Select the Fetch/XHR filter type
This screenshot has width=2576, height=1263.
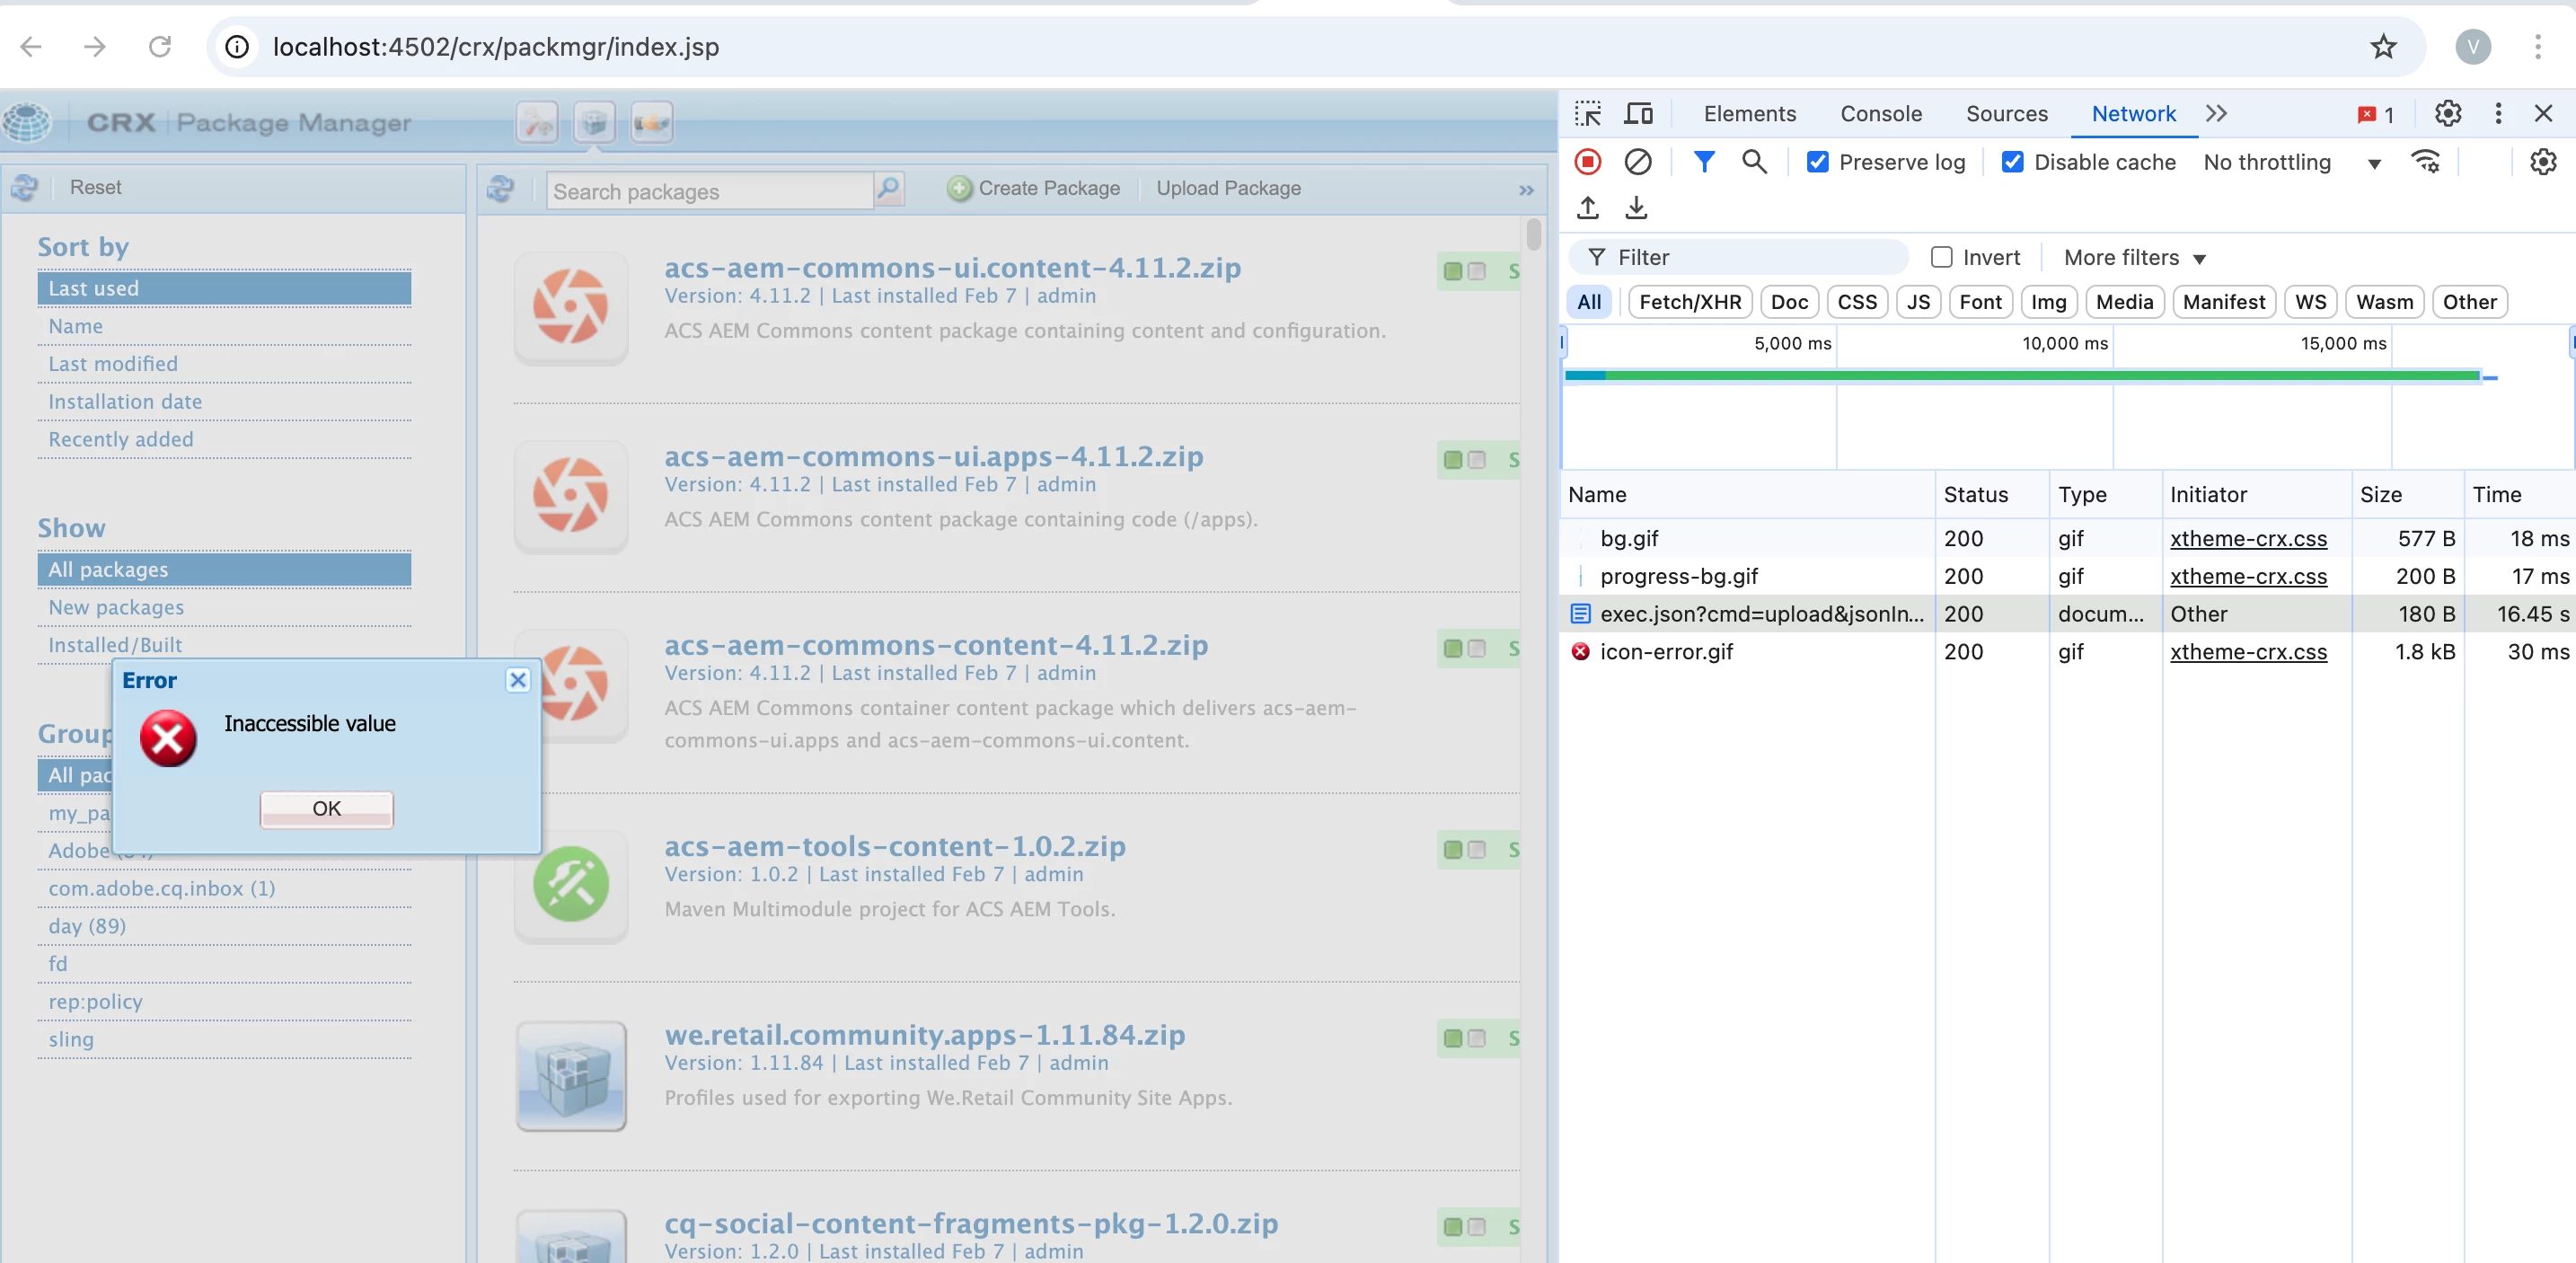(x=1689, y=302)
